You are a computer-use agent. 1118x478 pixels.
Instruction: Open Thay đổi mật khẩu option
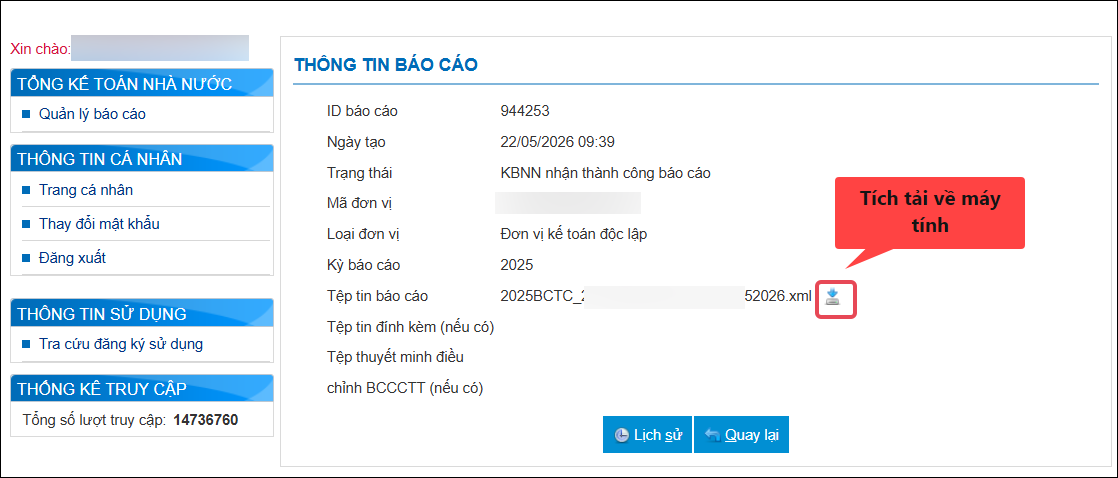[x=99, y=224]
